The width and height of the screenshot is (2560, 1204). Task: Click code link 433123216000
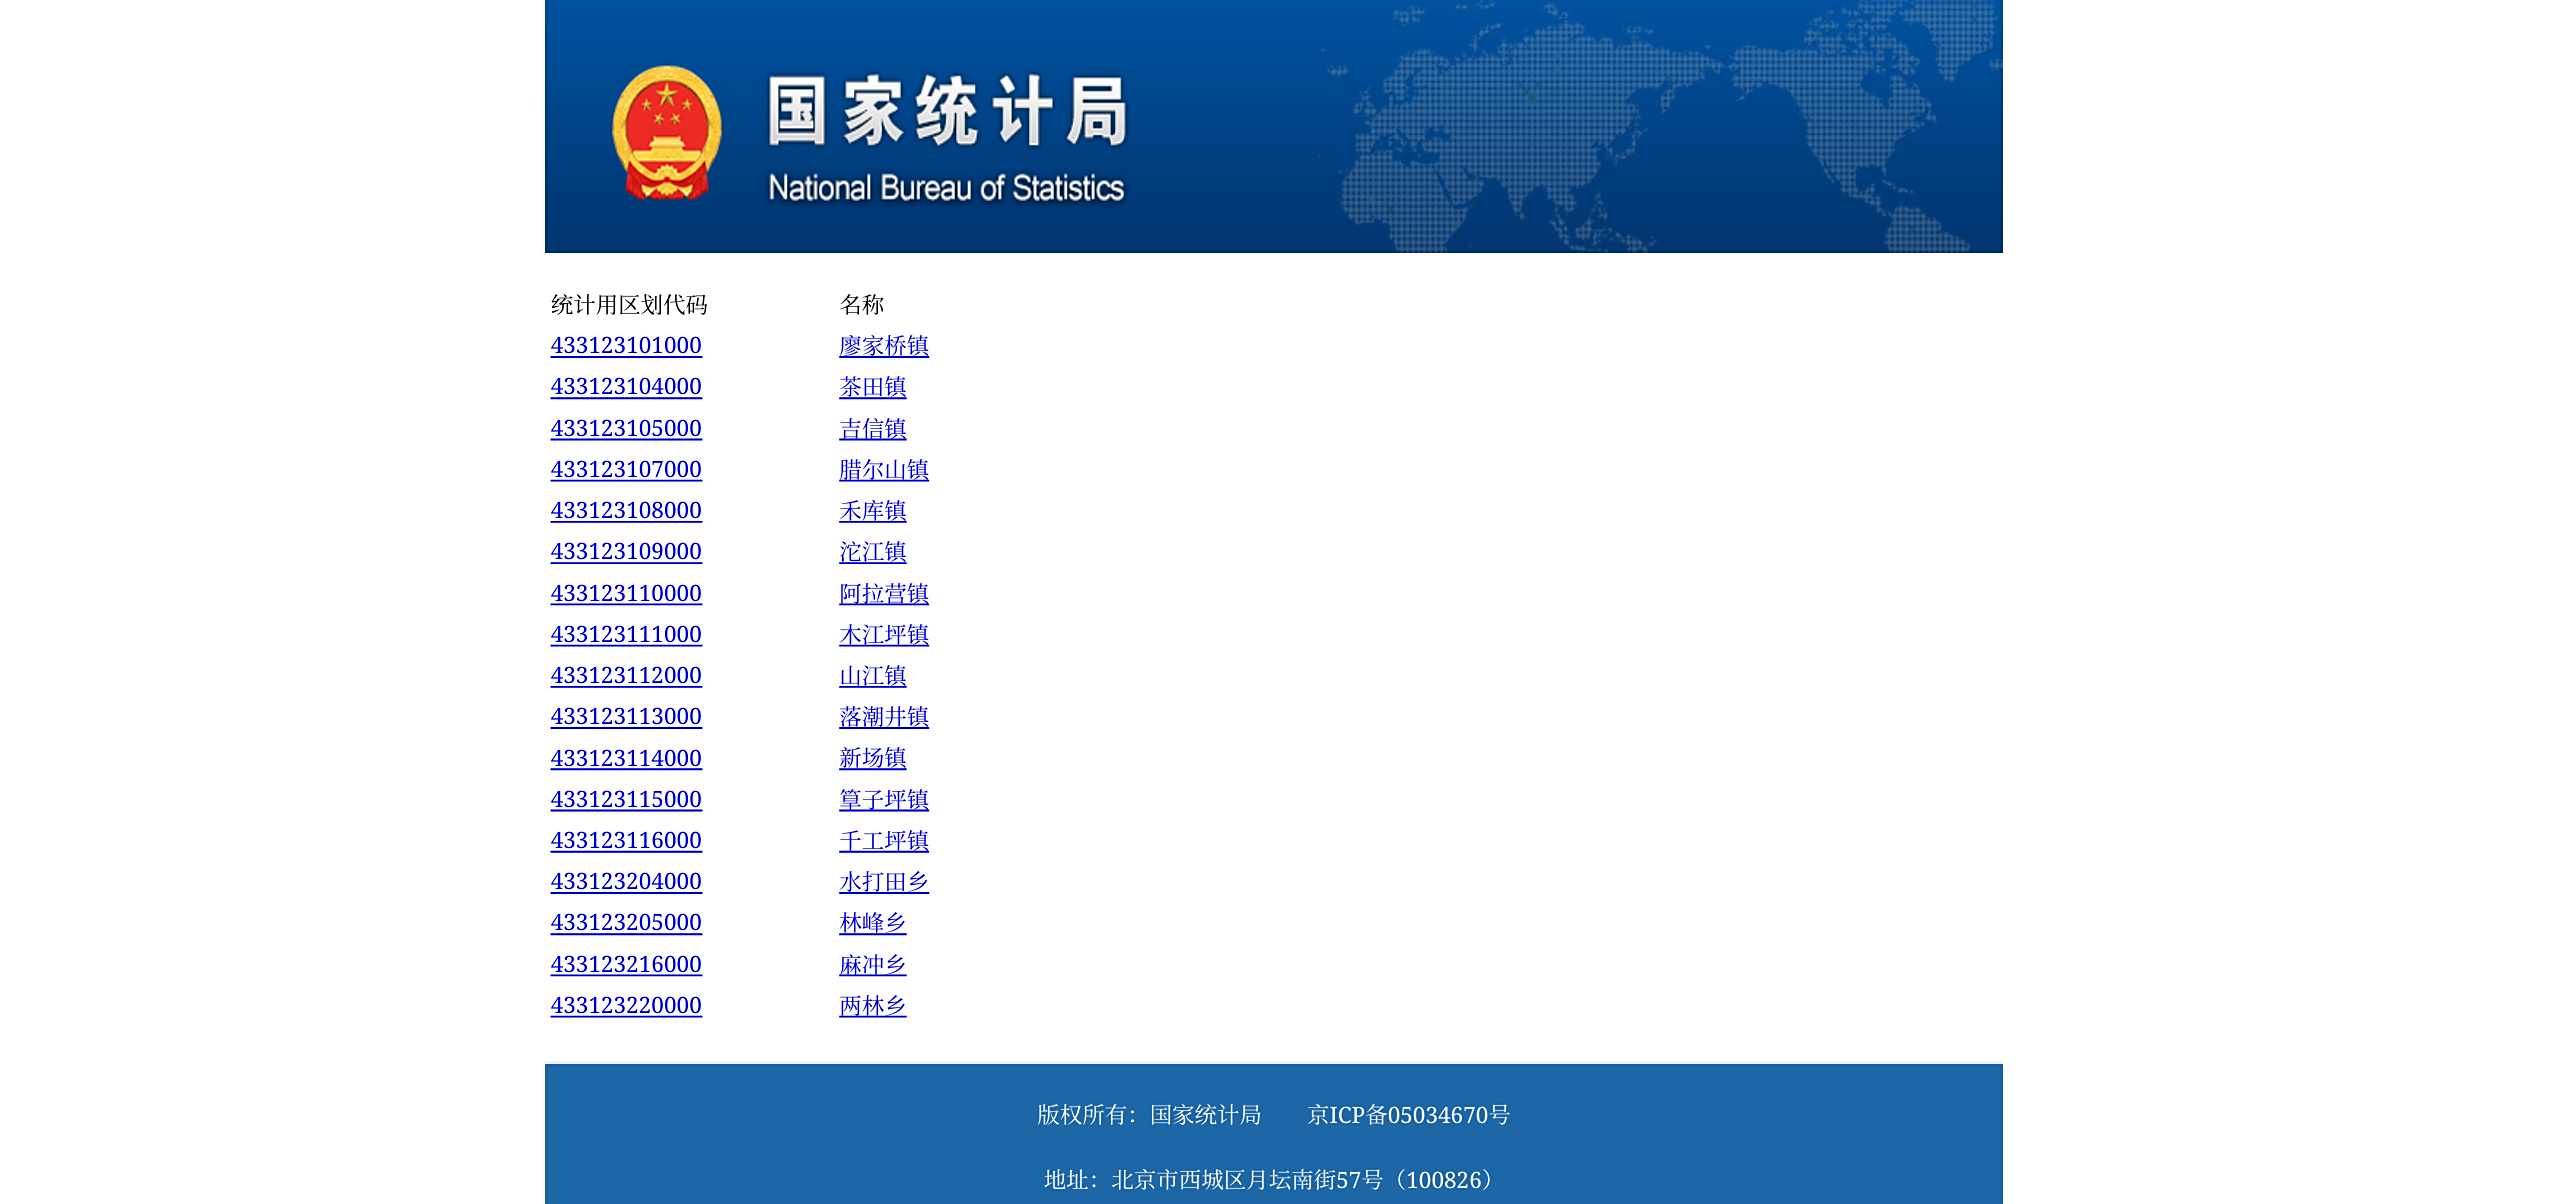click(x=626, y=965)
